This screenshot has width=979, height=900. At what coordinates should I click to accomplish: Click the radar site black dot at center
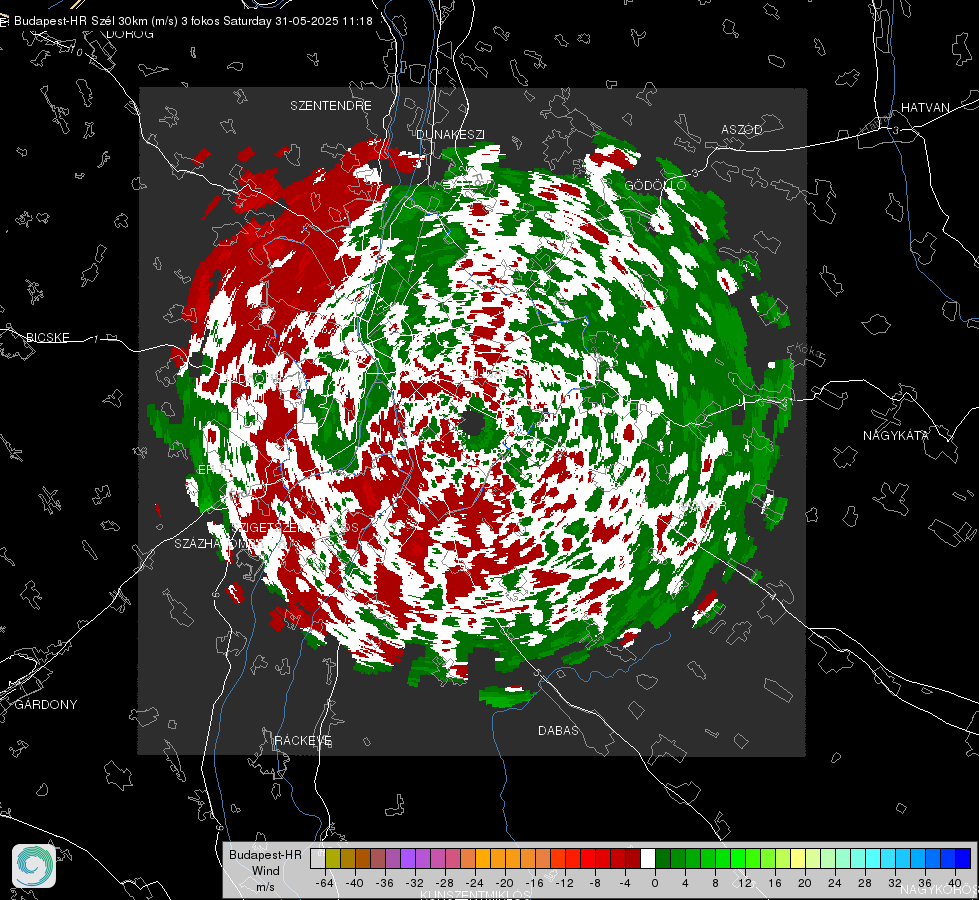pos(473,423)
